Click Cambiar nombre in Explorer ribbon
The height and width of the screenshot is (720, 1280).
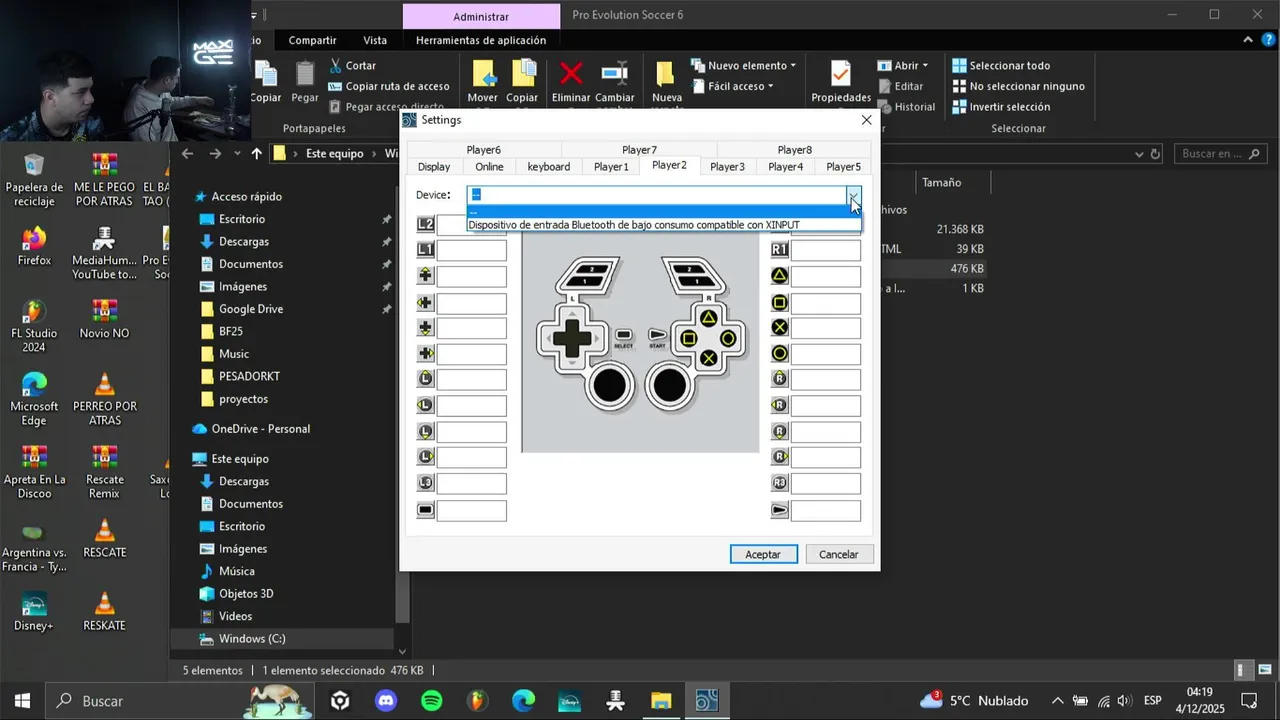pos(614,82)
